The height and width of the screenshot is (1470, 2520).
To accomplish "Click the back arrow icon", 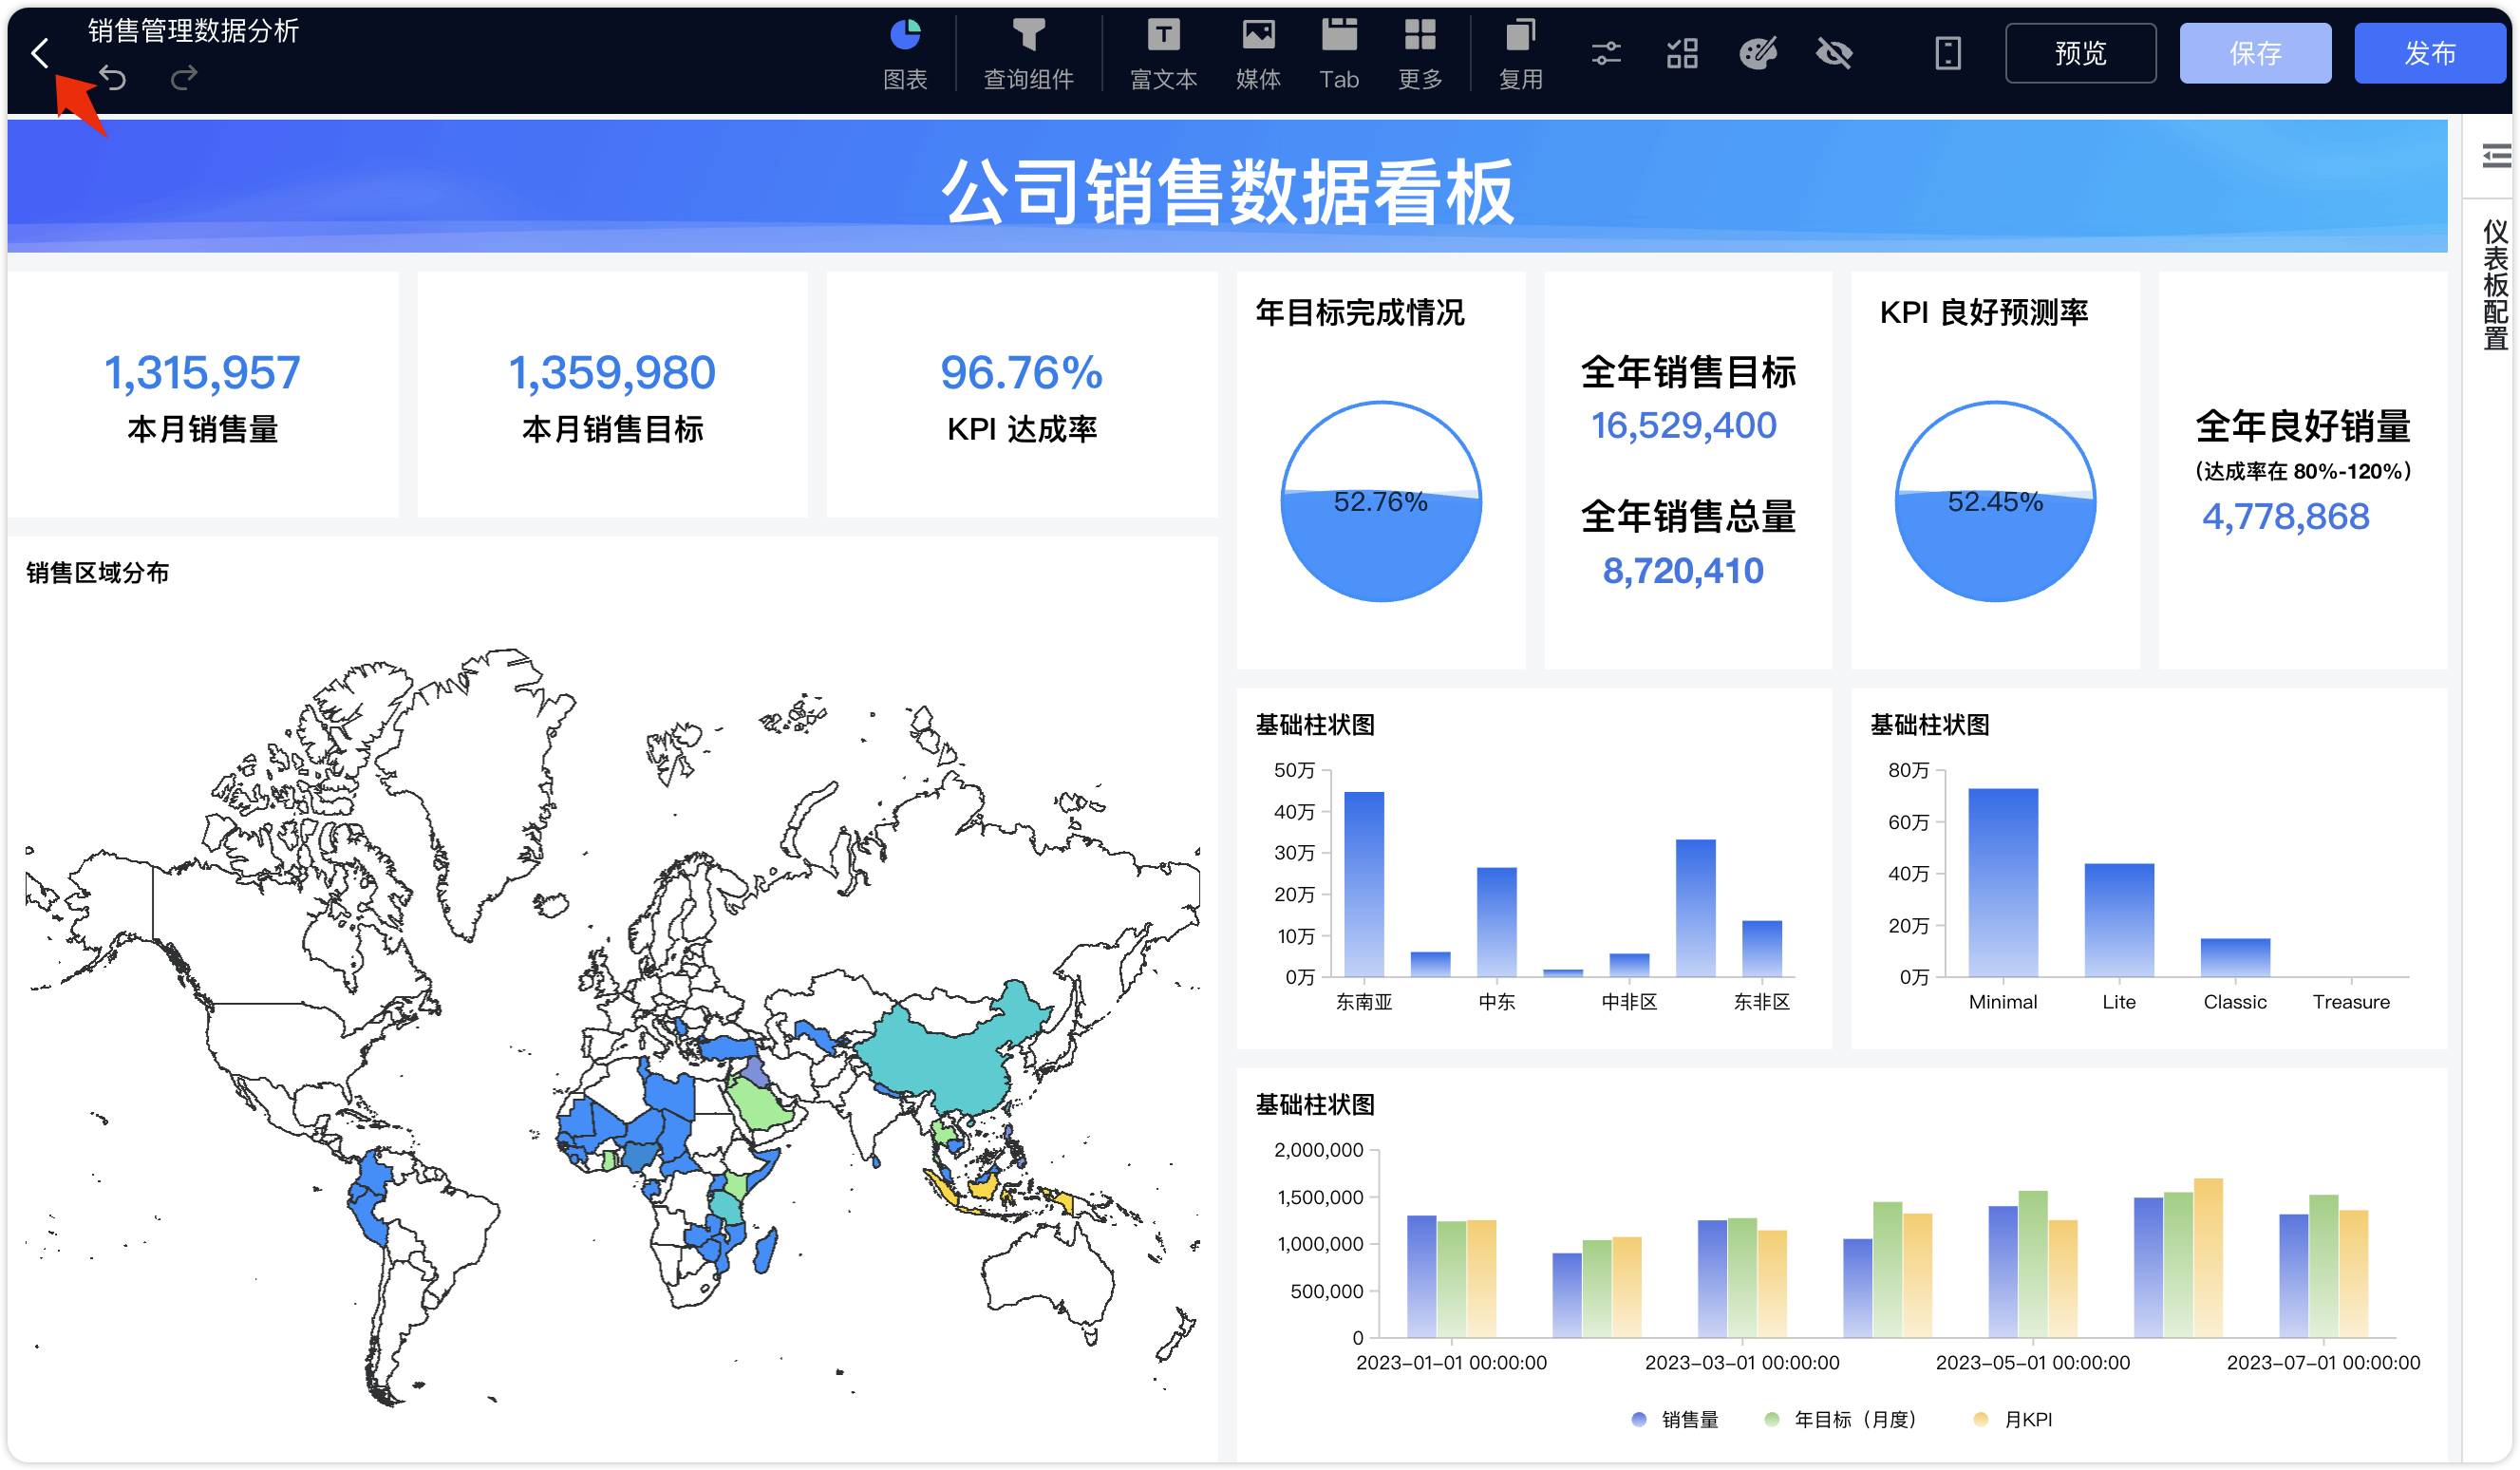I will click(40, 53).
